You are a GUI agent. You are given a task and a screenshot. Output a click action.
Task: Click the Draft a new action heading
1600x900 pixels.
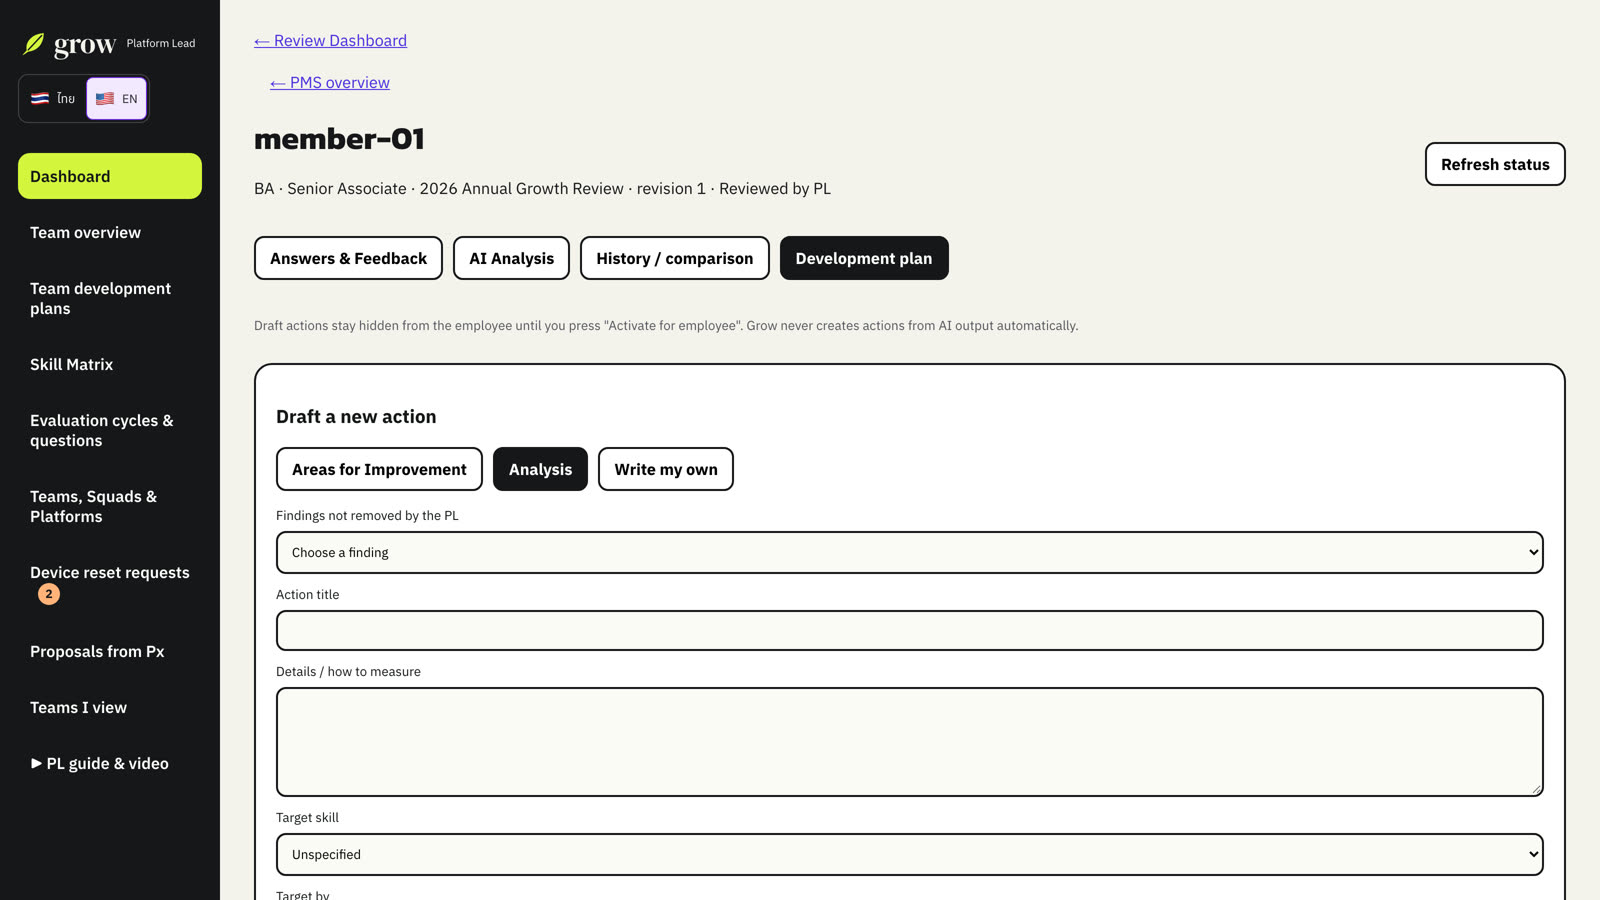[356, 417]
